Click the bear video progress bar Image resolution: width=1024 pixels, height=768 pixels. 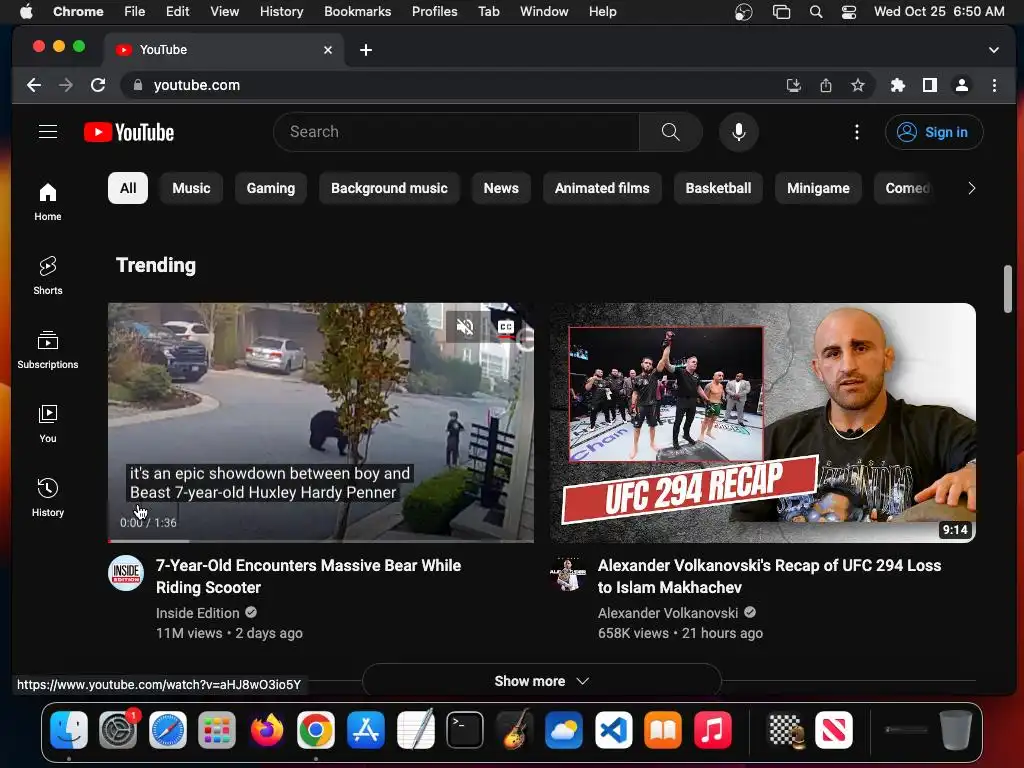321,541
